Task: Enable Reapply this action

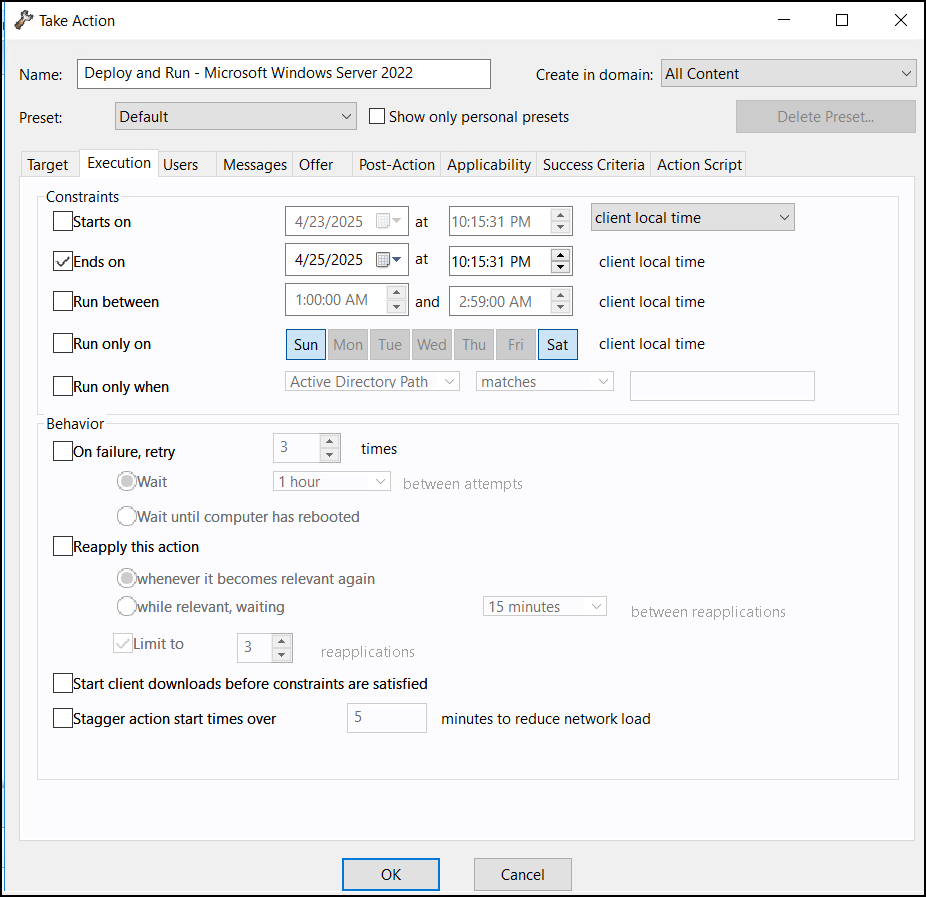Action: pyautogui.click(x=62, y=546)
